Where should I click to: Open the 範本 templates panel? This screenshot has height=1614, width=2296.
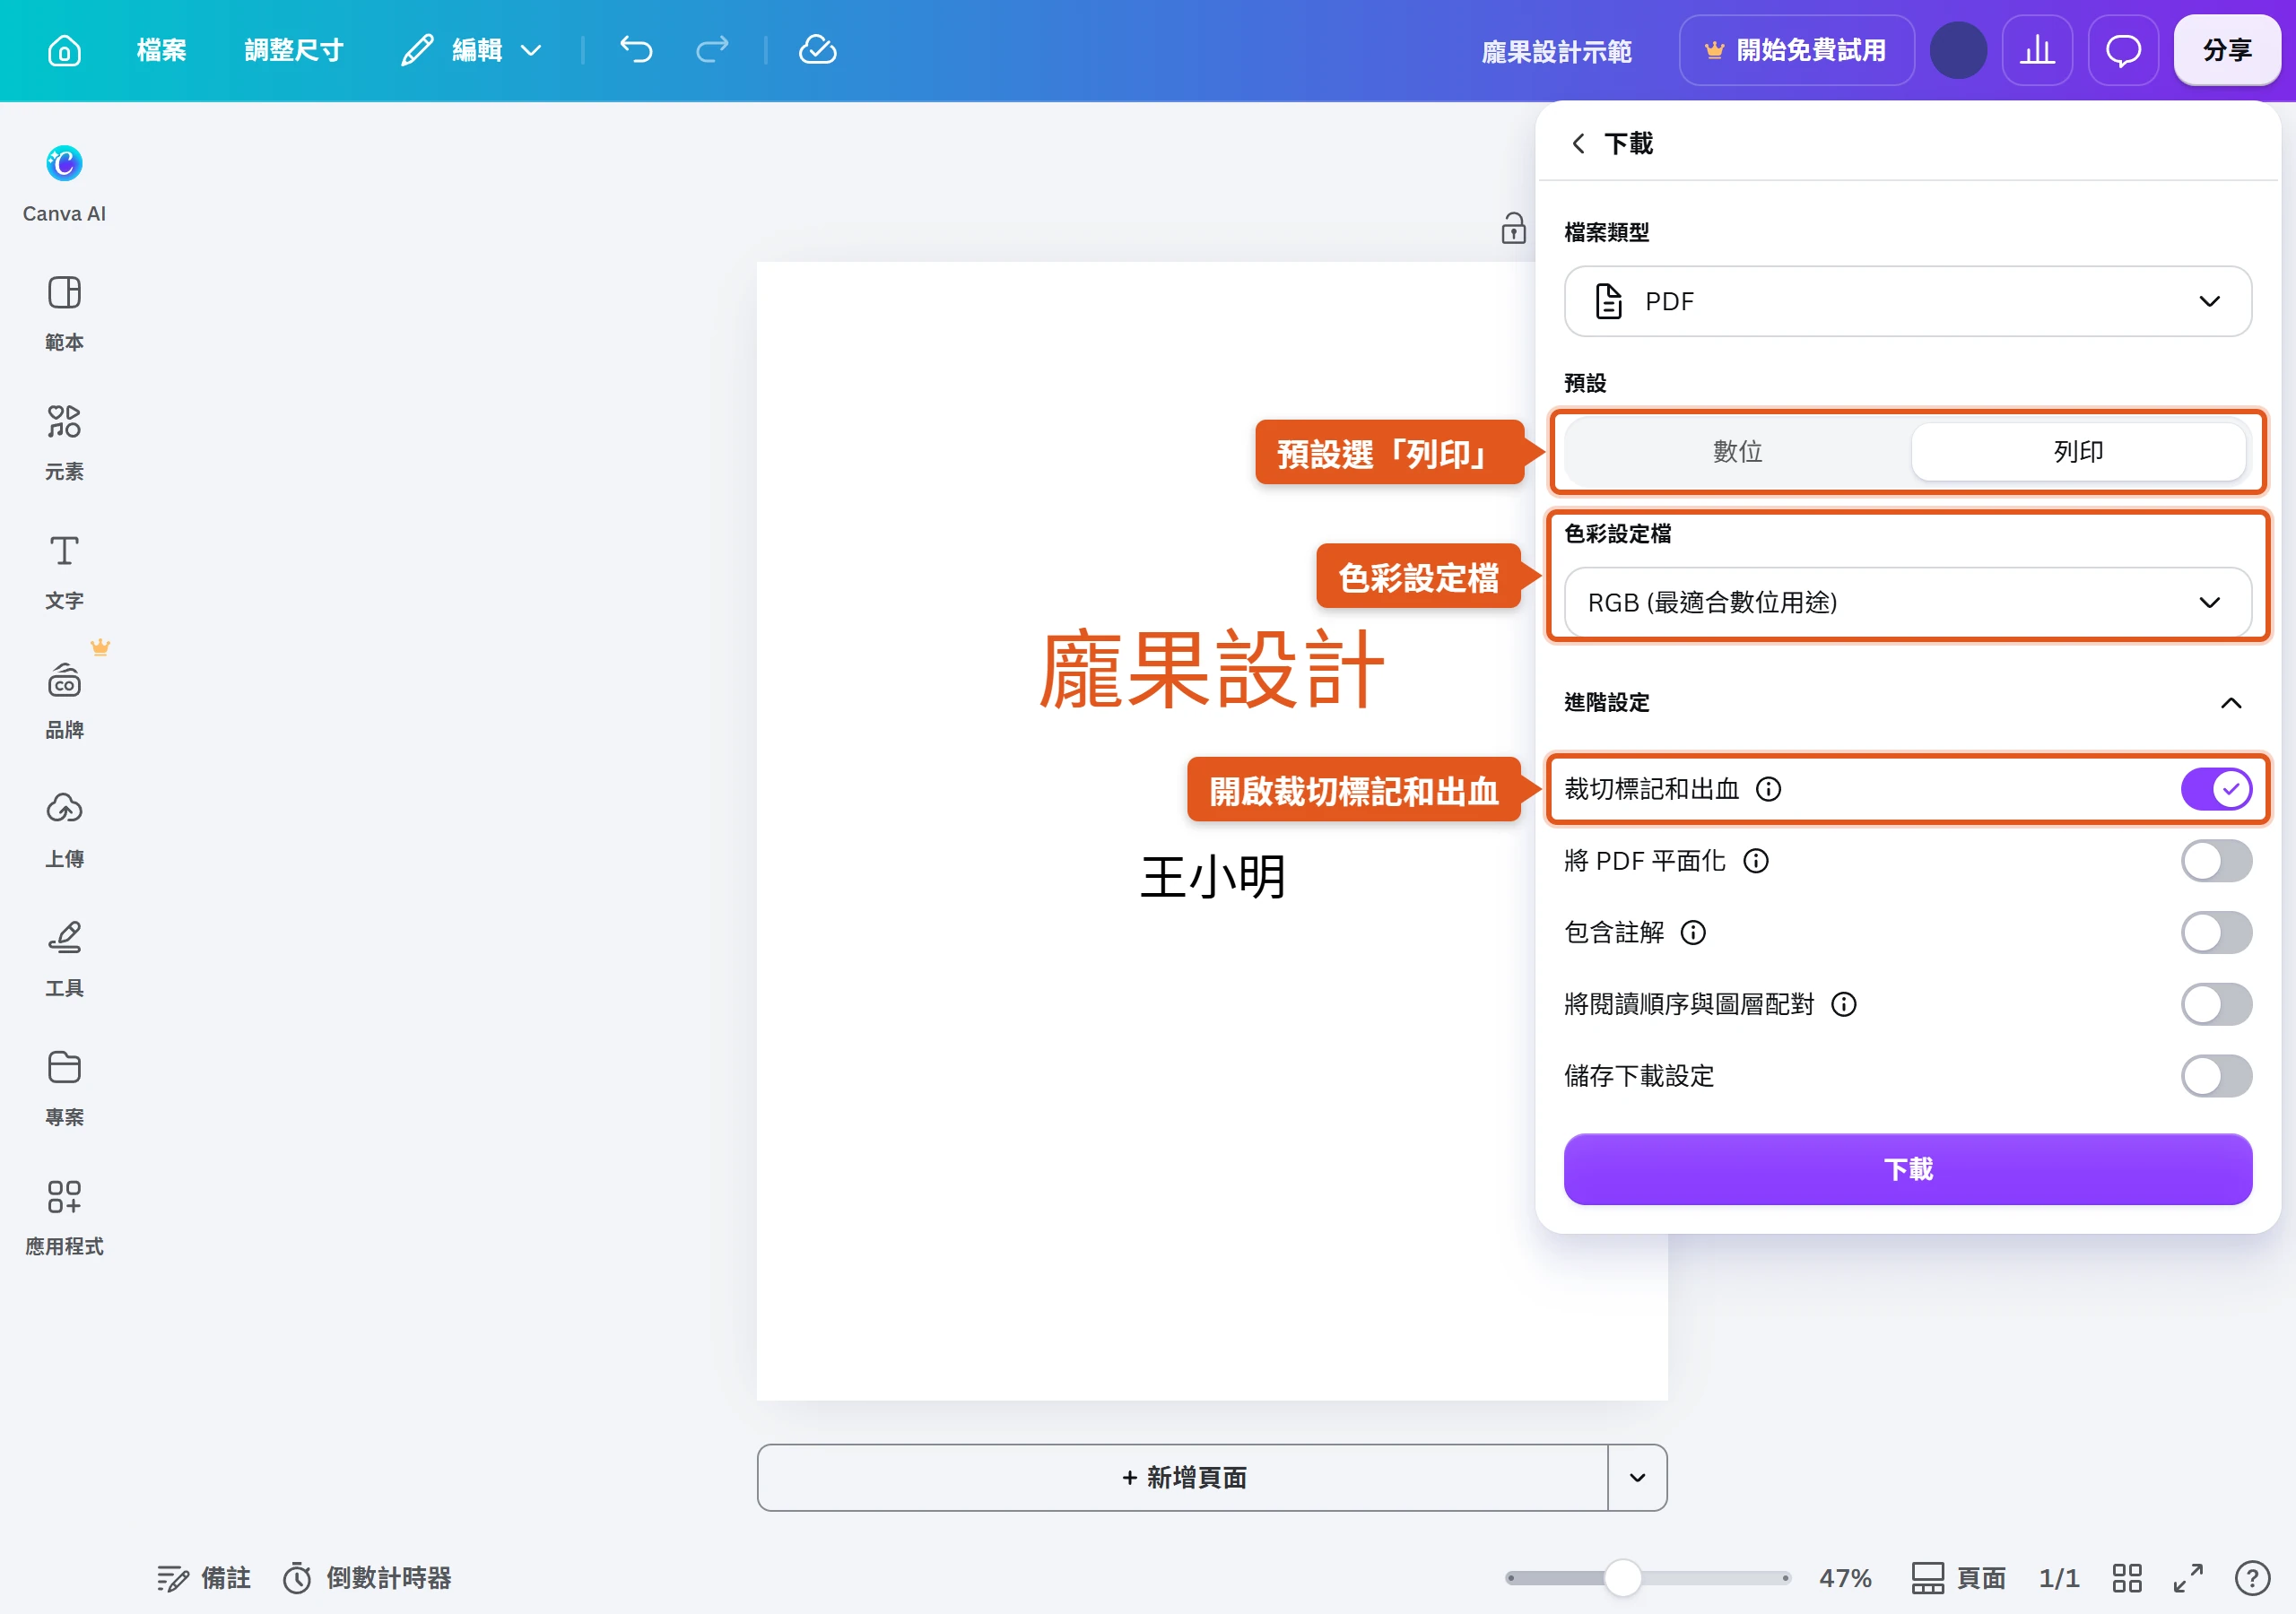[64, 313]
